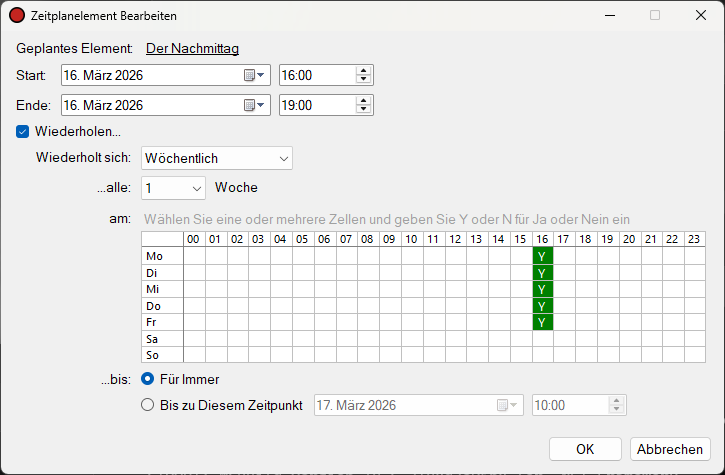Select Bis zu Diesem Zeitpunkt radio button
Screen dimensions: 725x475
click(x=147, y=405)
